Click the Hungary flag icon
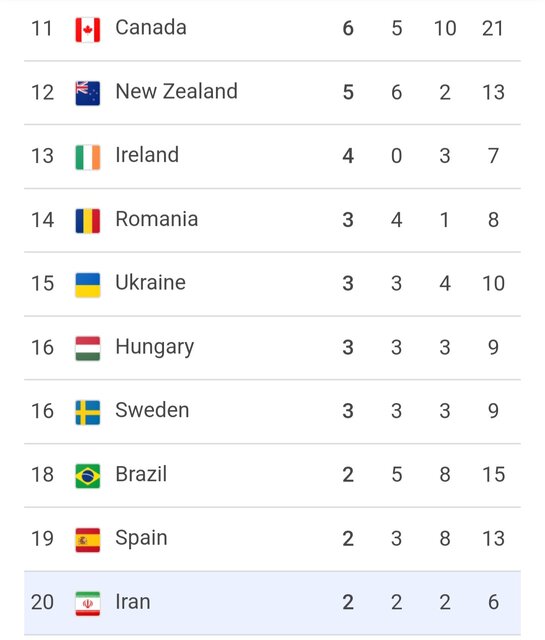The height and width of the screenshot is (640, 545). [88, 349]
